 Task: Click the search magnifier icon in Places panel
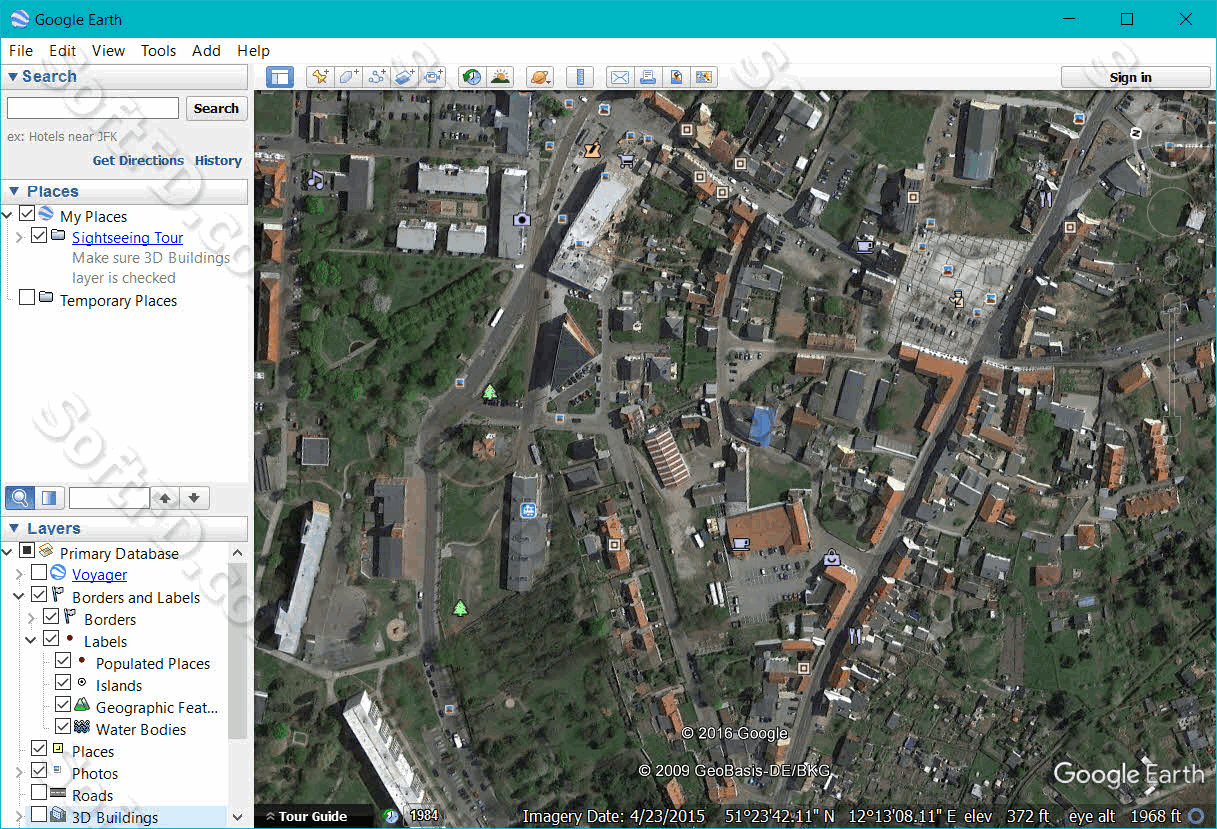(x=19, y=497)
